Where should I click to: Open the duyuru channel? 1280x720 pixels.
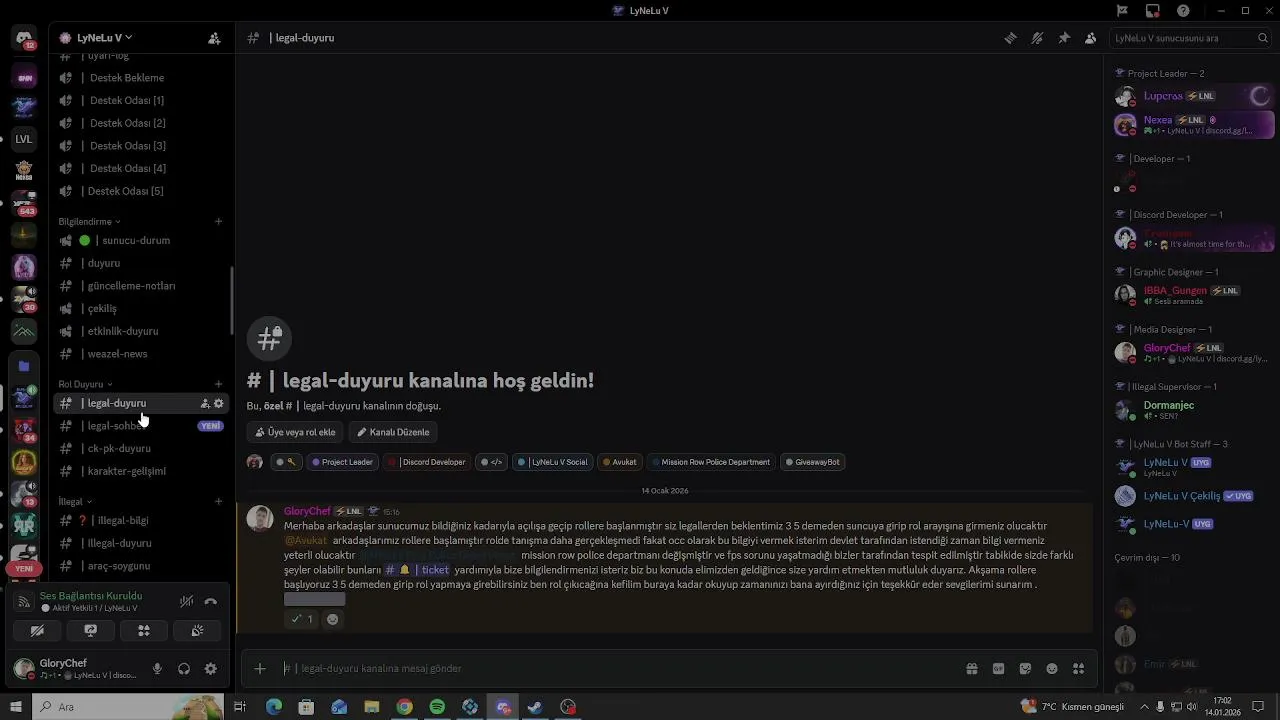point(141,263)
